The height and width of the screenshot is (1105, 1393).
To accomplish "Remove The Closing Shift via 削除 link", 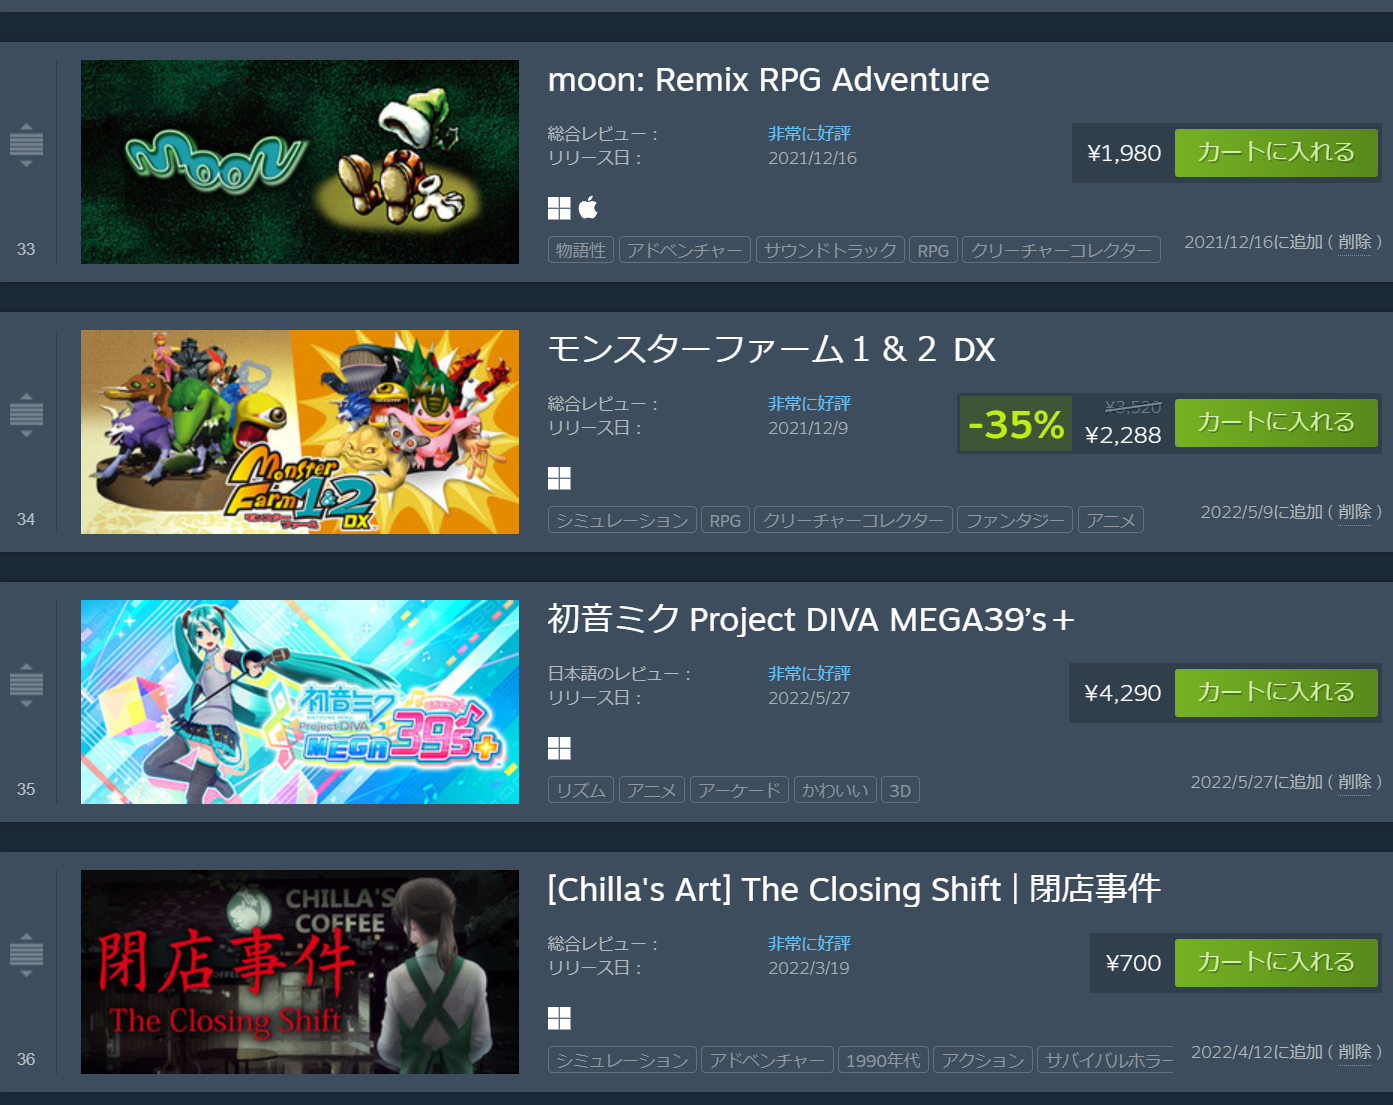I will point(1355,1052).
